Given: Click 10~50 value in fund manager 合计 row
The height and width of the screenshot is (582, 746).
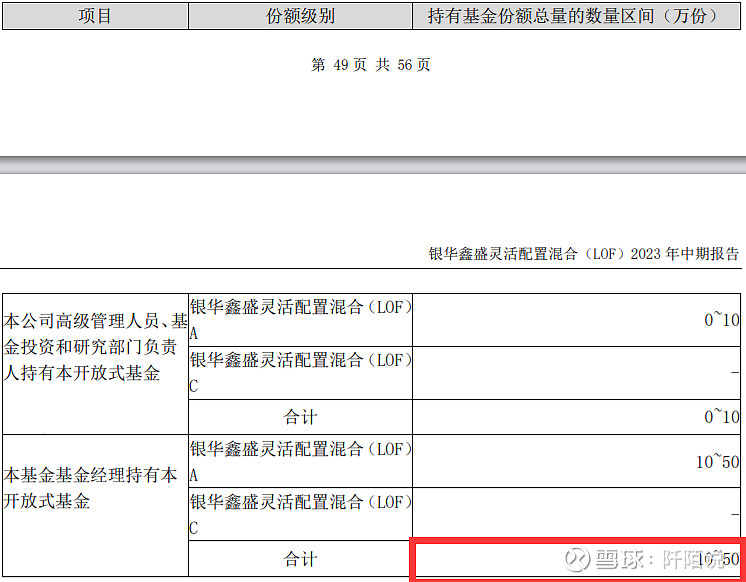Looking at the screenshot, I should (x=717, y=559).
